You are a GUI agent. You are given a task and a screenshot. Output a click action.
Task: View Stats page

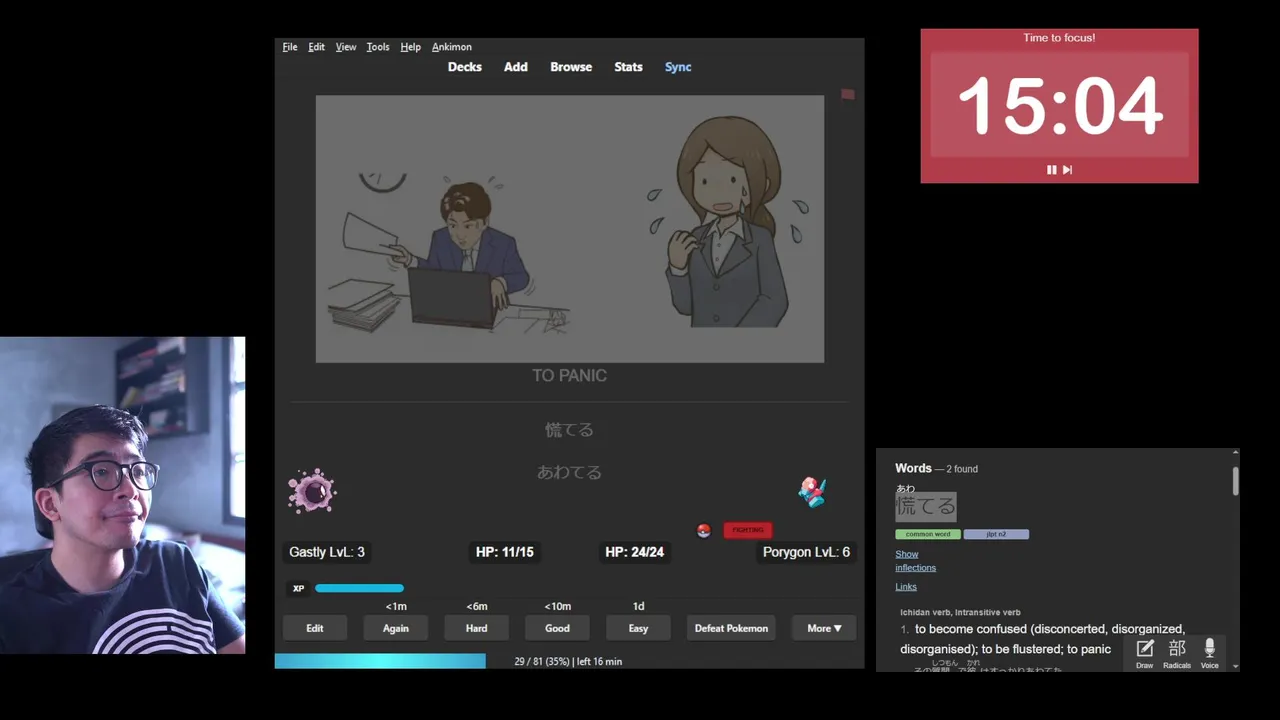[628, 67]
